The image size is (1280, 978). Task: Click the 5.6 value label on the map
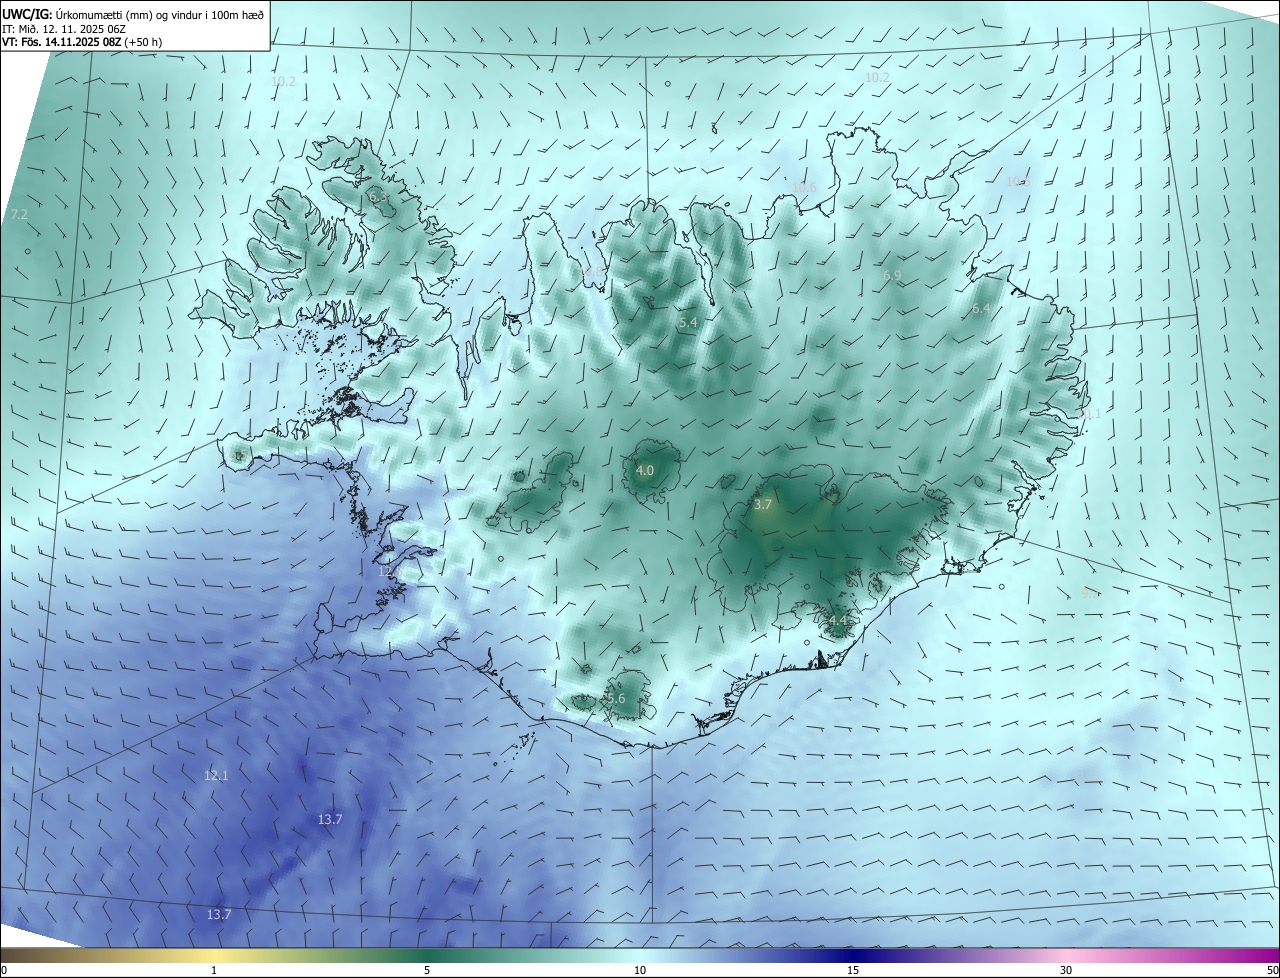coord(616,699)
